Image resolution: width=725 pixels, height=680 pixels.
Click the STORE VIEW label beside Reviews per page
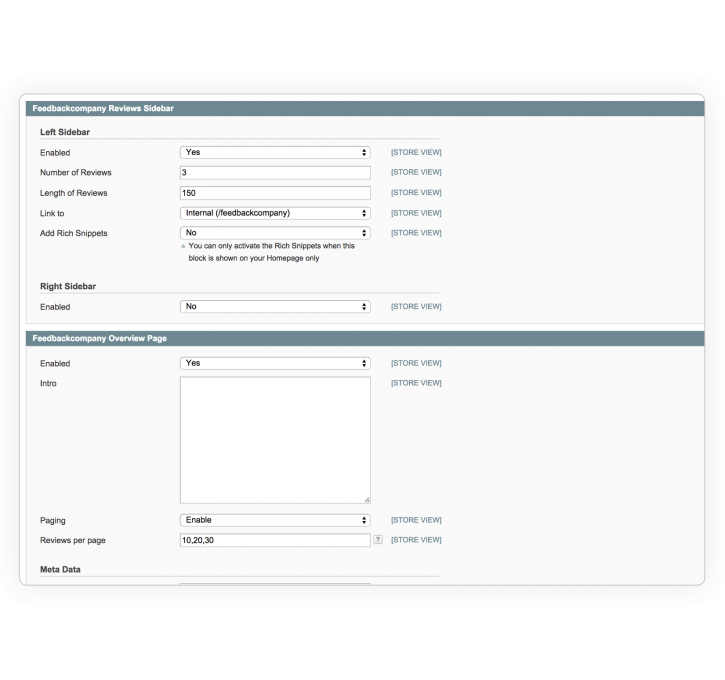416,540
